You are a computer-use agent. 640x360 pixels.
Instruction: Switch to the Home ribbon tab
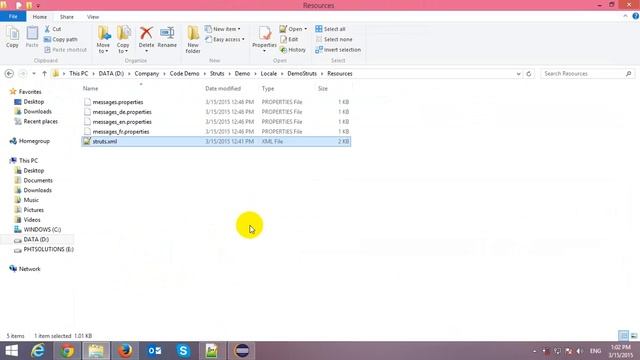point(40,17)
